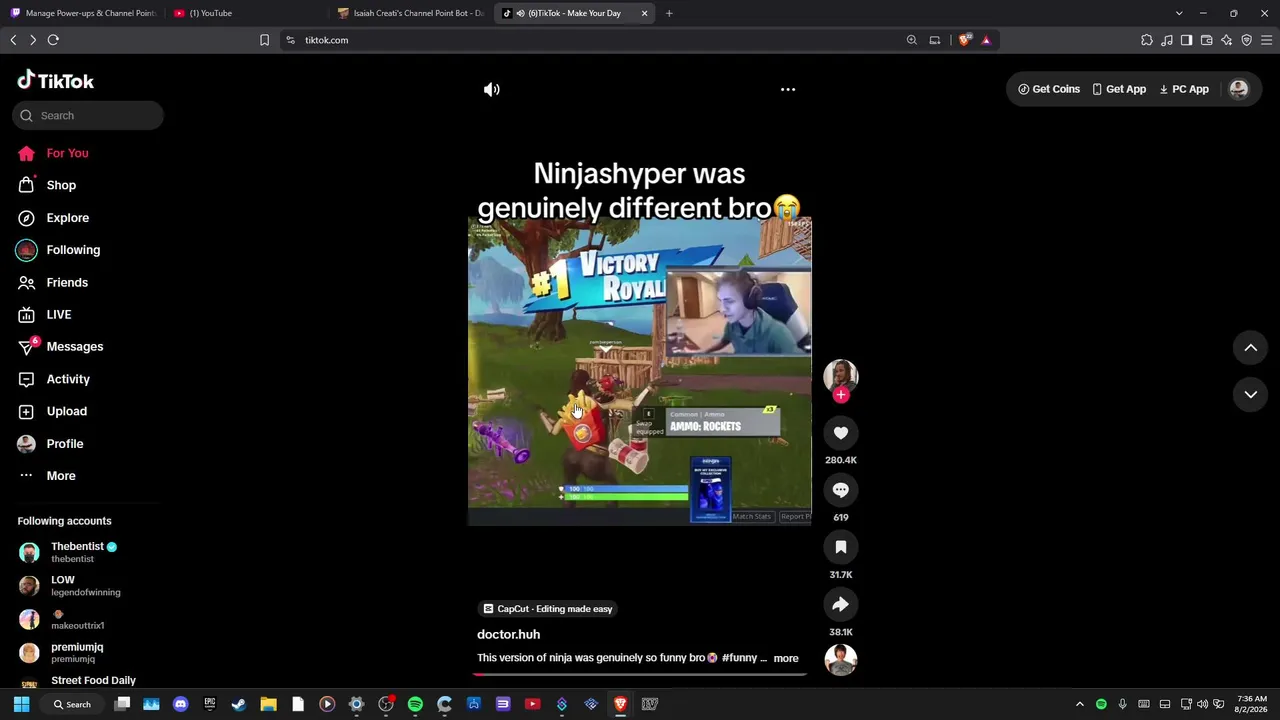Reload the TikTok page
The image size is (1280, 720).
click(x=53, y=40)
